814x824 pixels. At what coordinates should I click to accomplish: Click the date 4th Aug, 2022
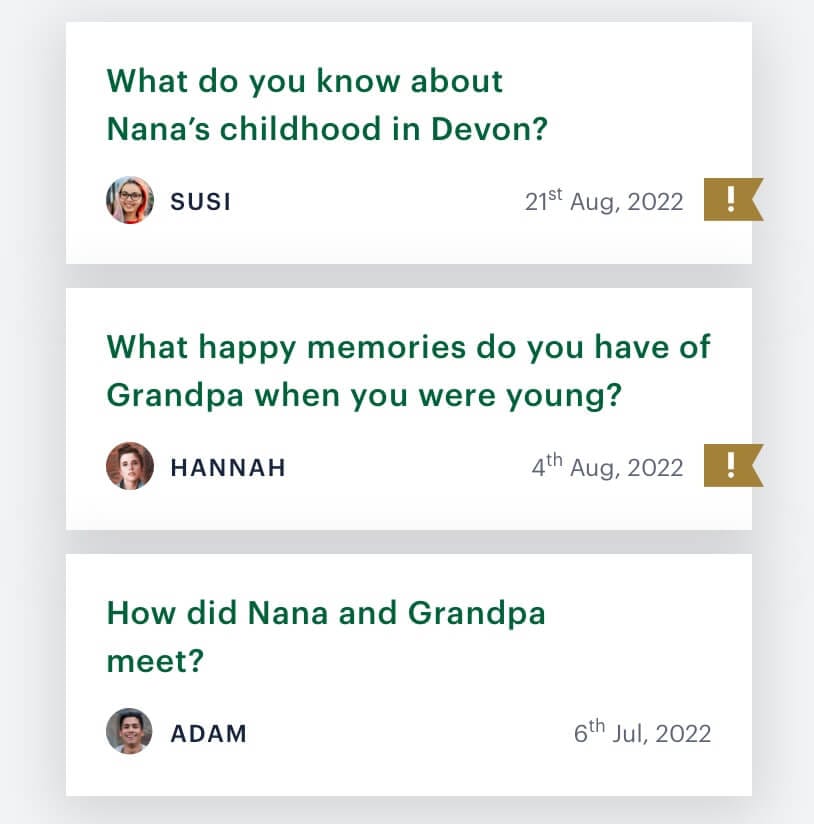(607, 467)
